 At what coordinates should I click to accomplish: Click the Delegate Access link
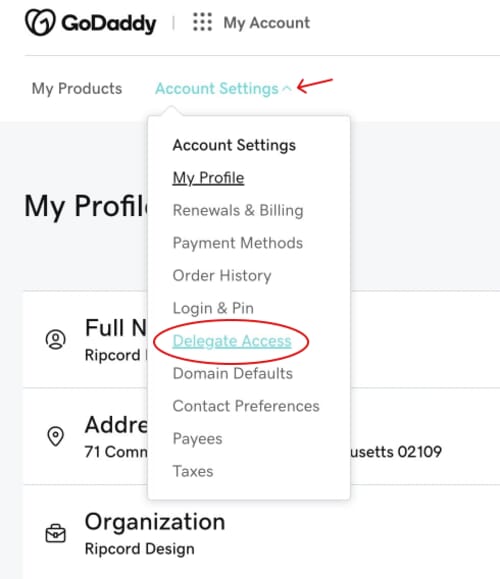232,341
